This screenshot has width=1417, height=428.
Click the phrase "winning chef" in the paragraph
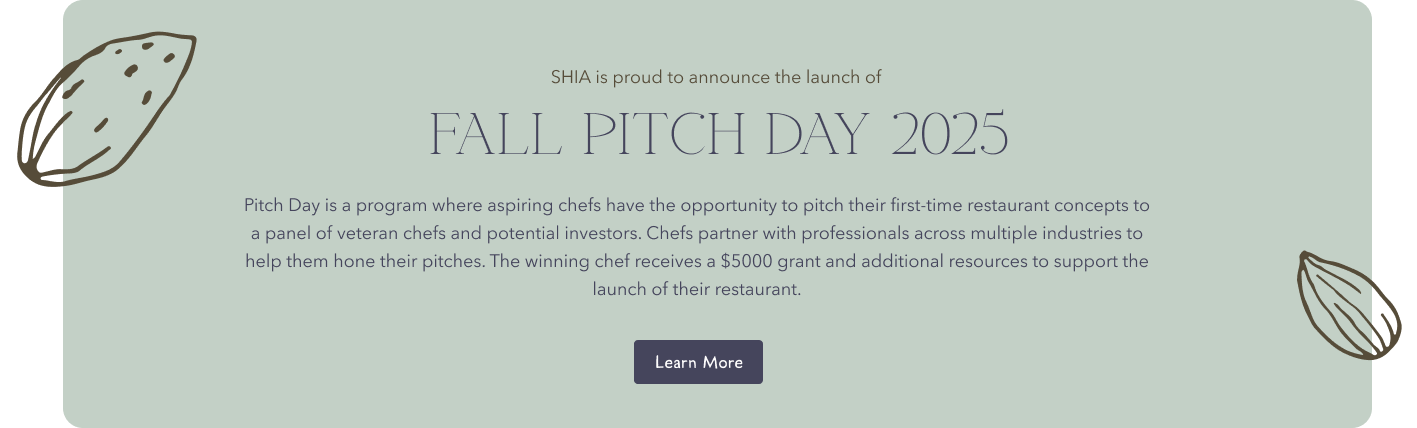[x=592, y=262]
